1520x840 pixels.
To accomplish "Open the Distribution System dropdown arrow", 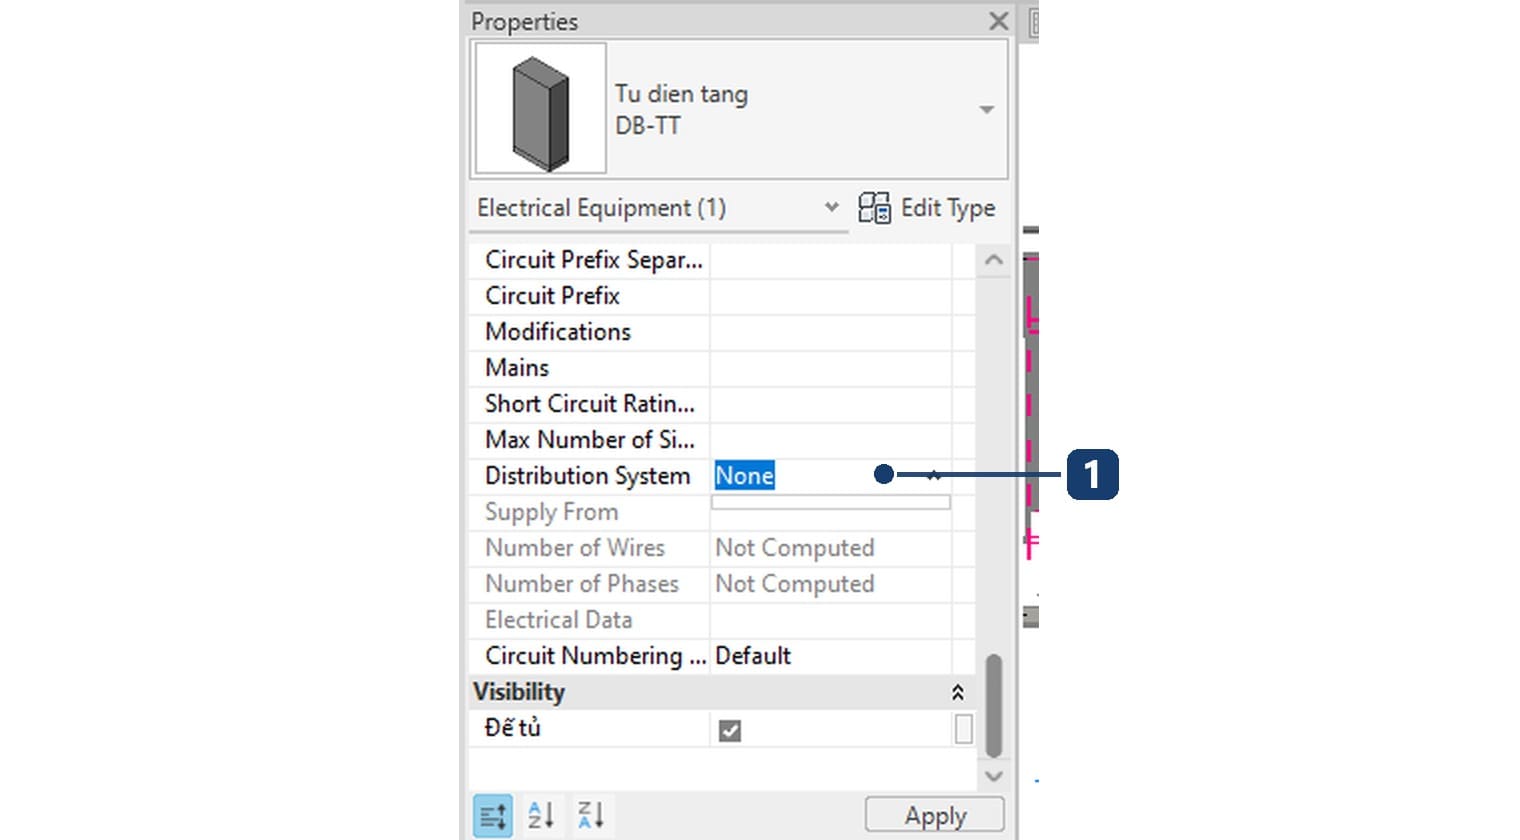I will (934, 476).
